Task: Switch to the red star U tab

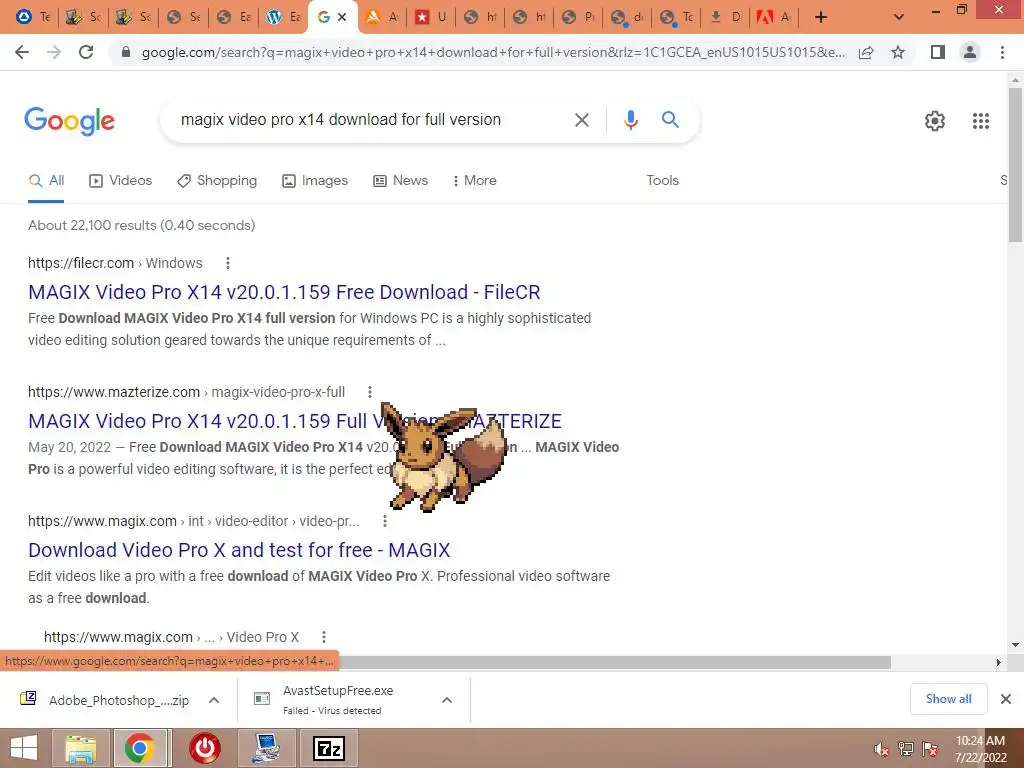Action: (430, 17)
